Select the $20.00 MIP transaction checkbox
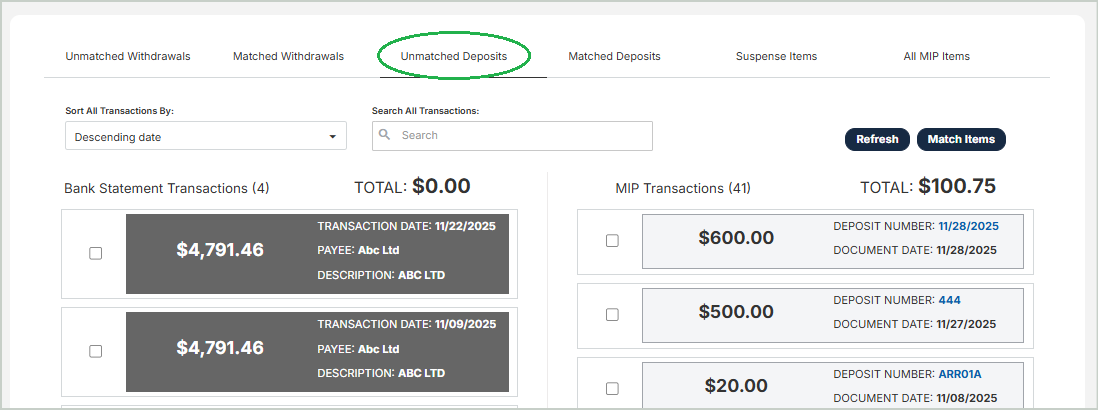The width and height of the screenshot is (1098, 410). [612, 388]
